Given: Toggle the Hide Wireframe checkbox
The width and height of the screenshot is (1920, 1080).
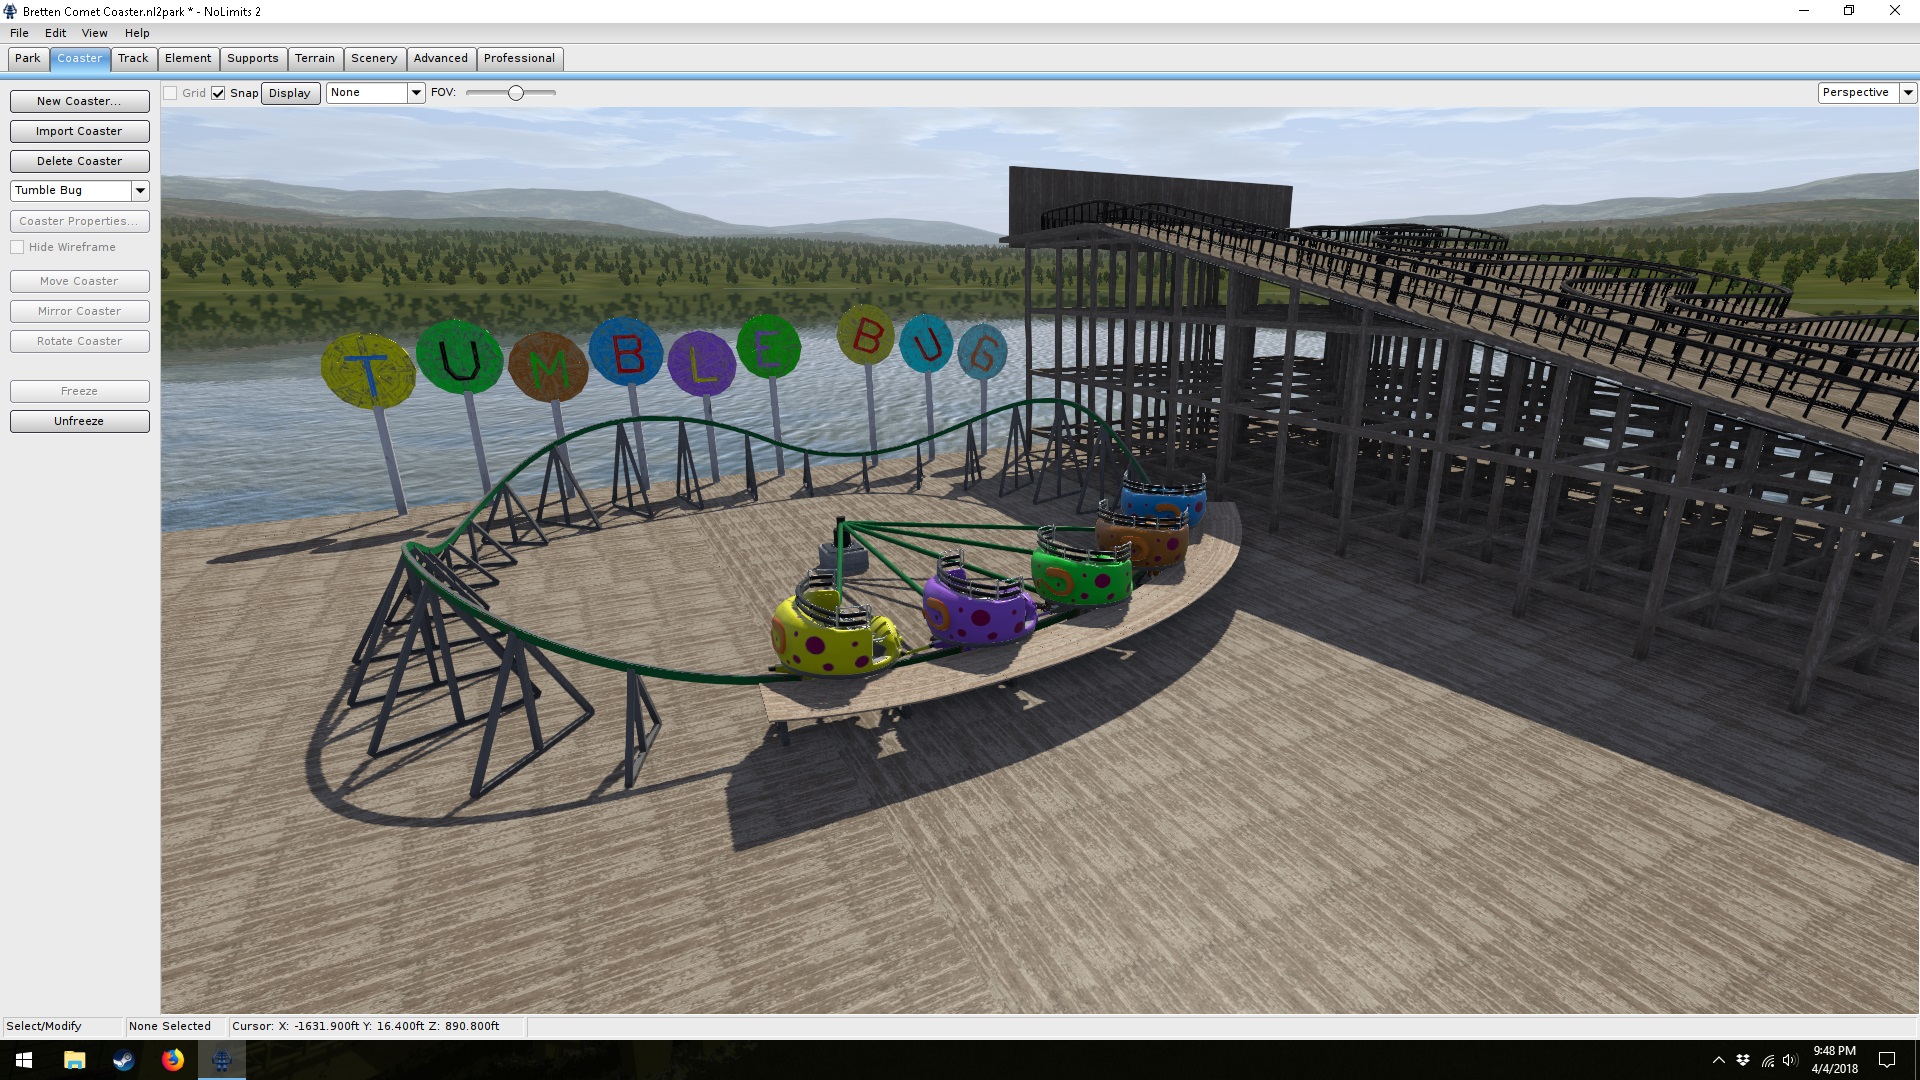Looking at the screenshot, I should pyautogui.click(x=17, y=247).
